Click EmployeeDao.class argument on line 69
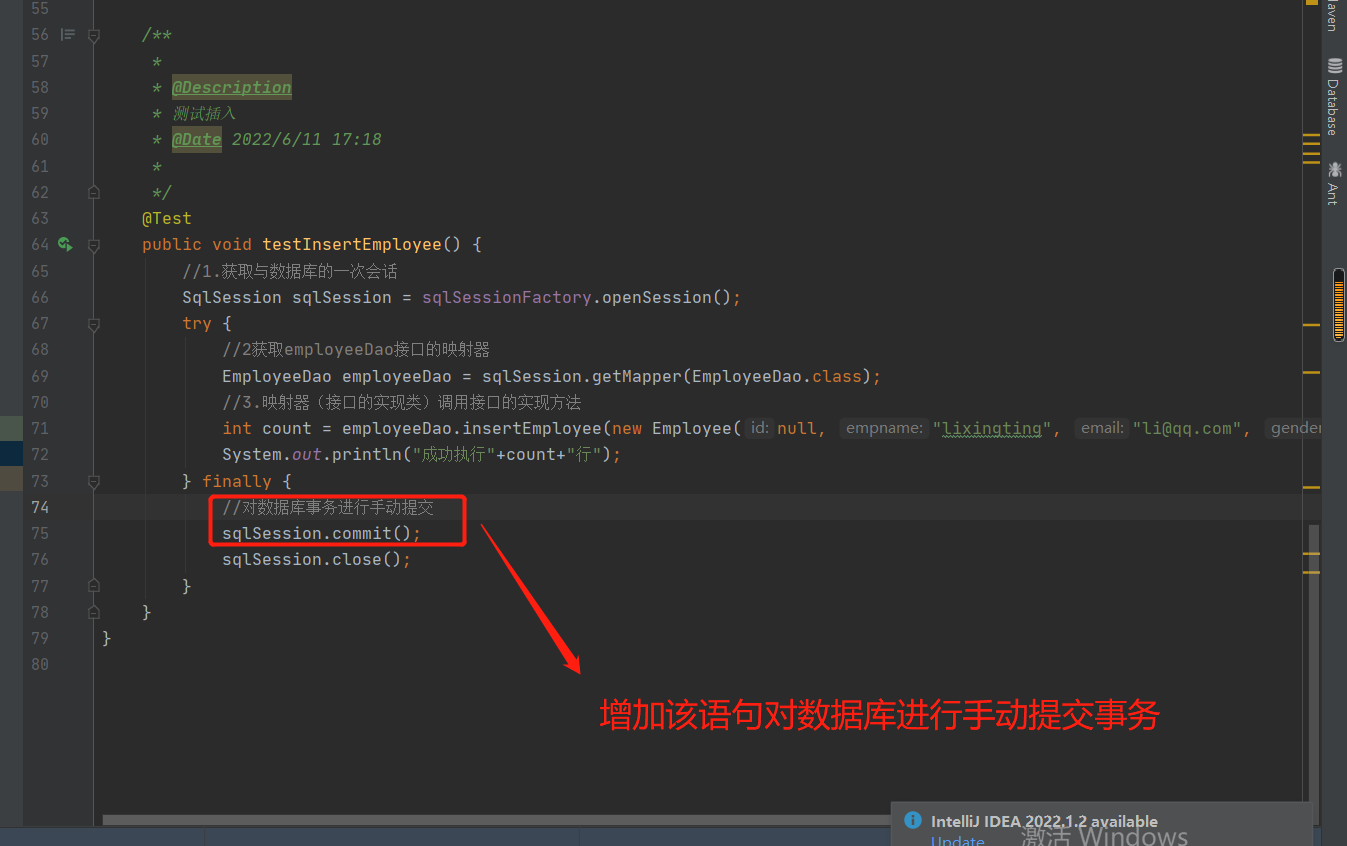 pyautogui.click(x=776, y=376)
